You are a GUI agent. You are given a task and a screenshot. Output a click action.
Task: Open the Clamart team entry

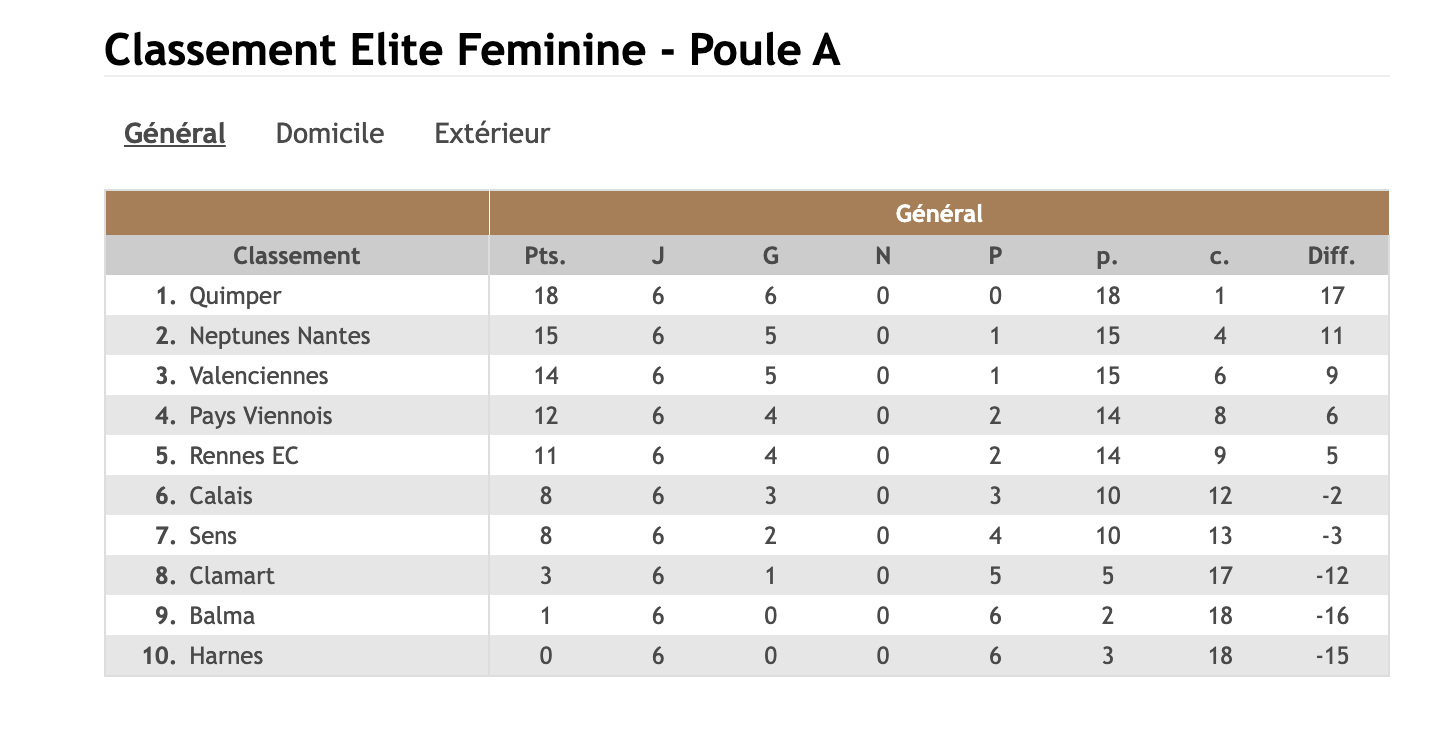[x=231, y=576]
